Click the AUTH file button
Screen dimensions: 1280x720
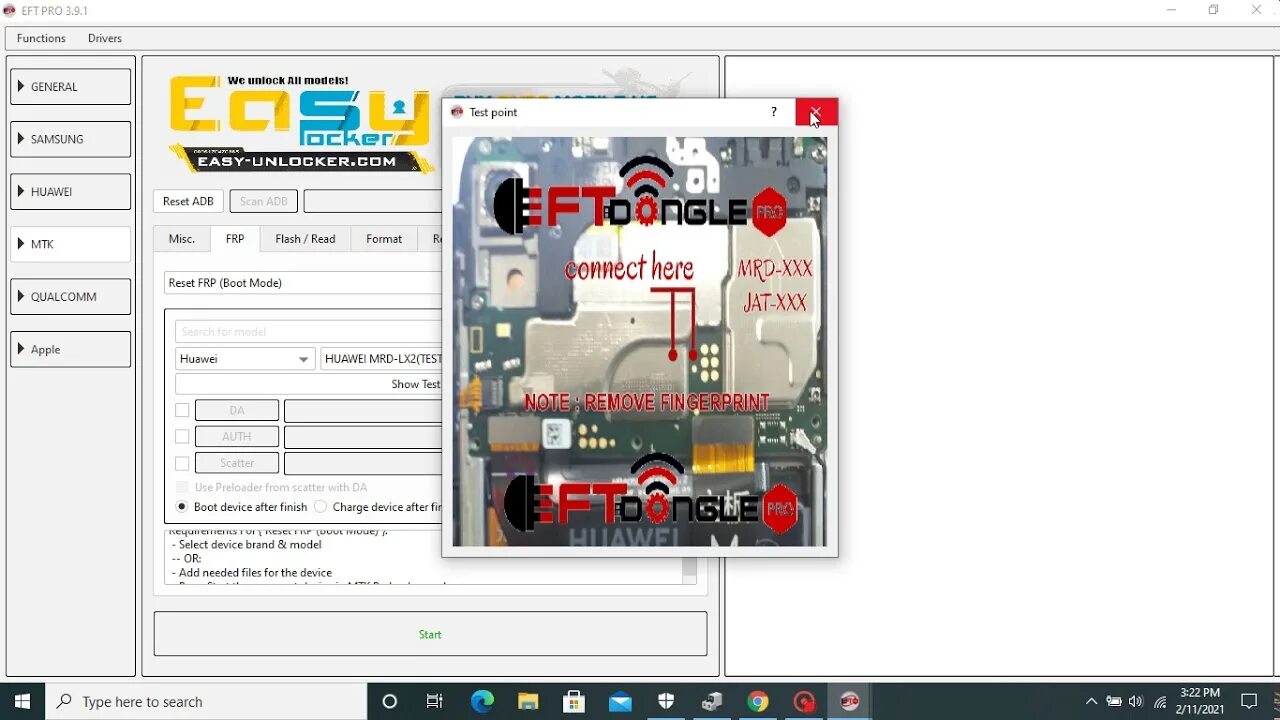click(237, 436)
